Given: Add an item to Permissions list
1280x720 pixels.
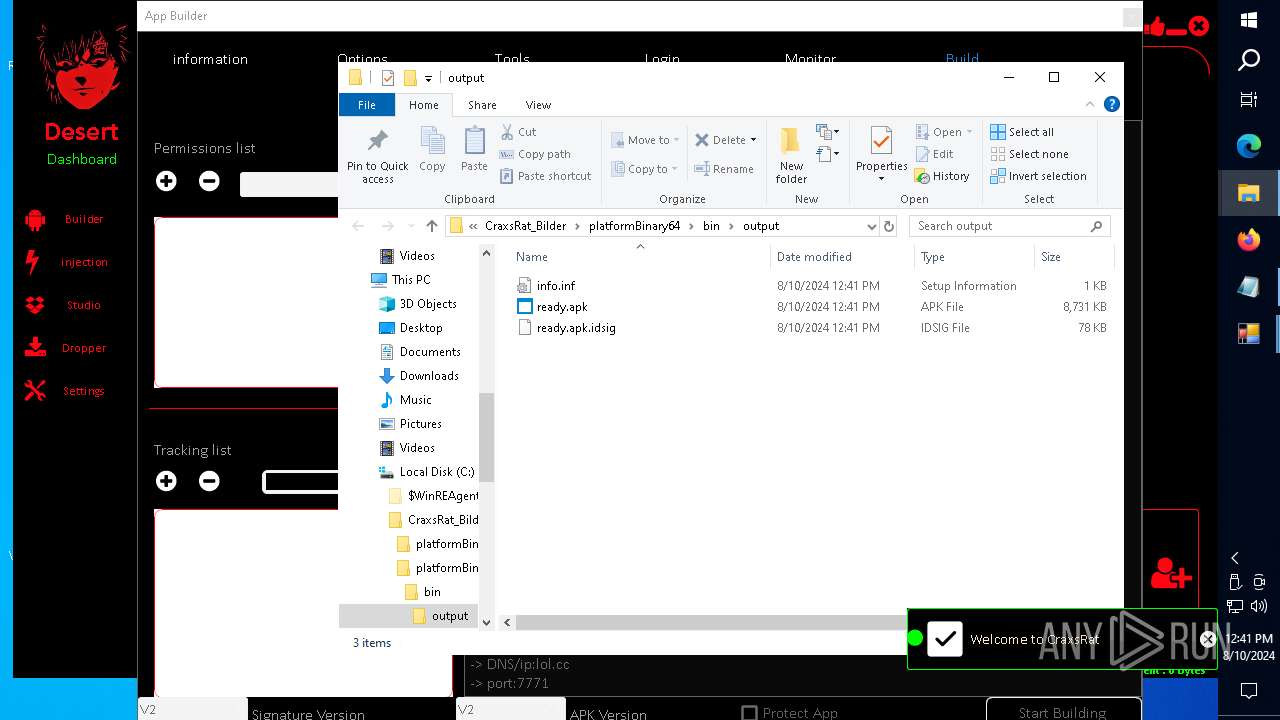Looking at the screenshot, I should click(x=166, y=181).
